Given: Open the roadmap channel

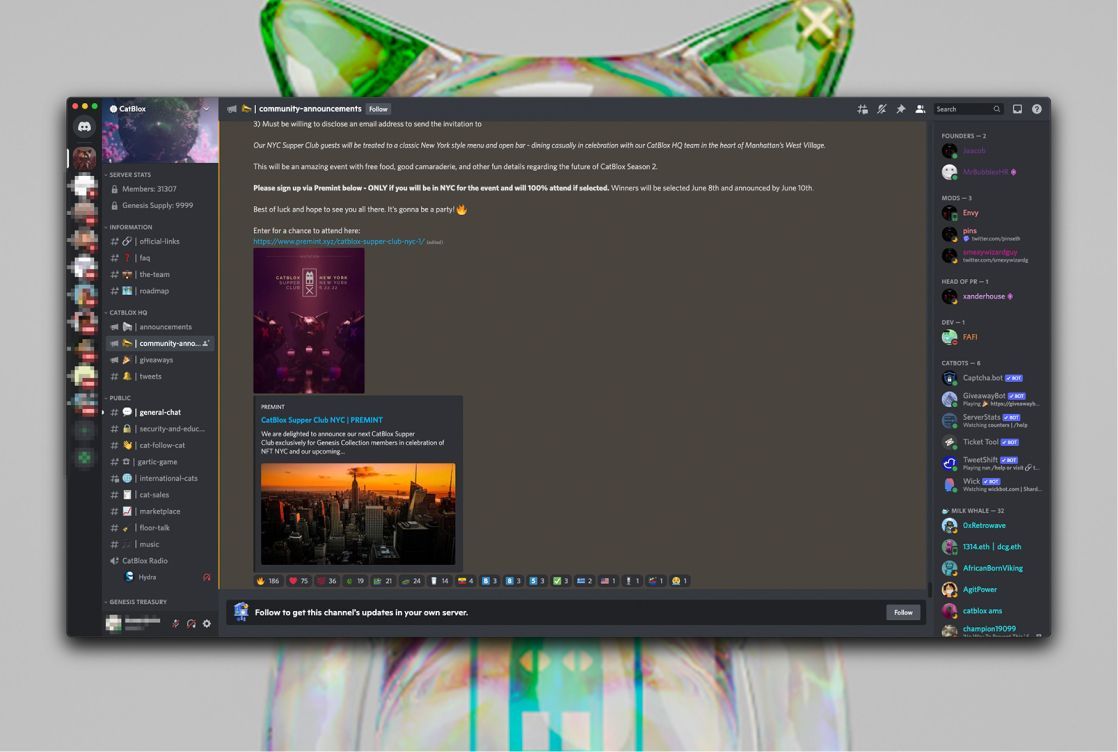Looking at the screenshot, I should (x=160, y=291).
